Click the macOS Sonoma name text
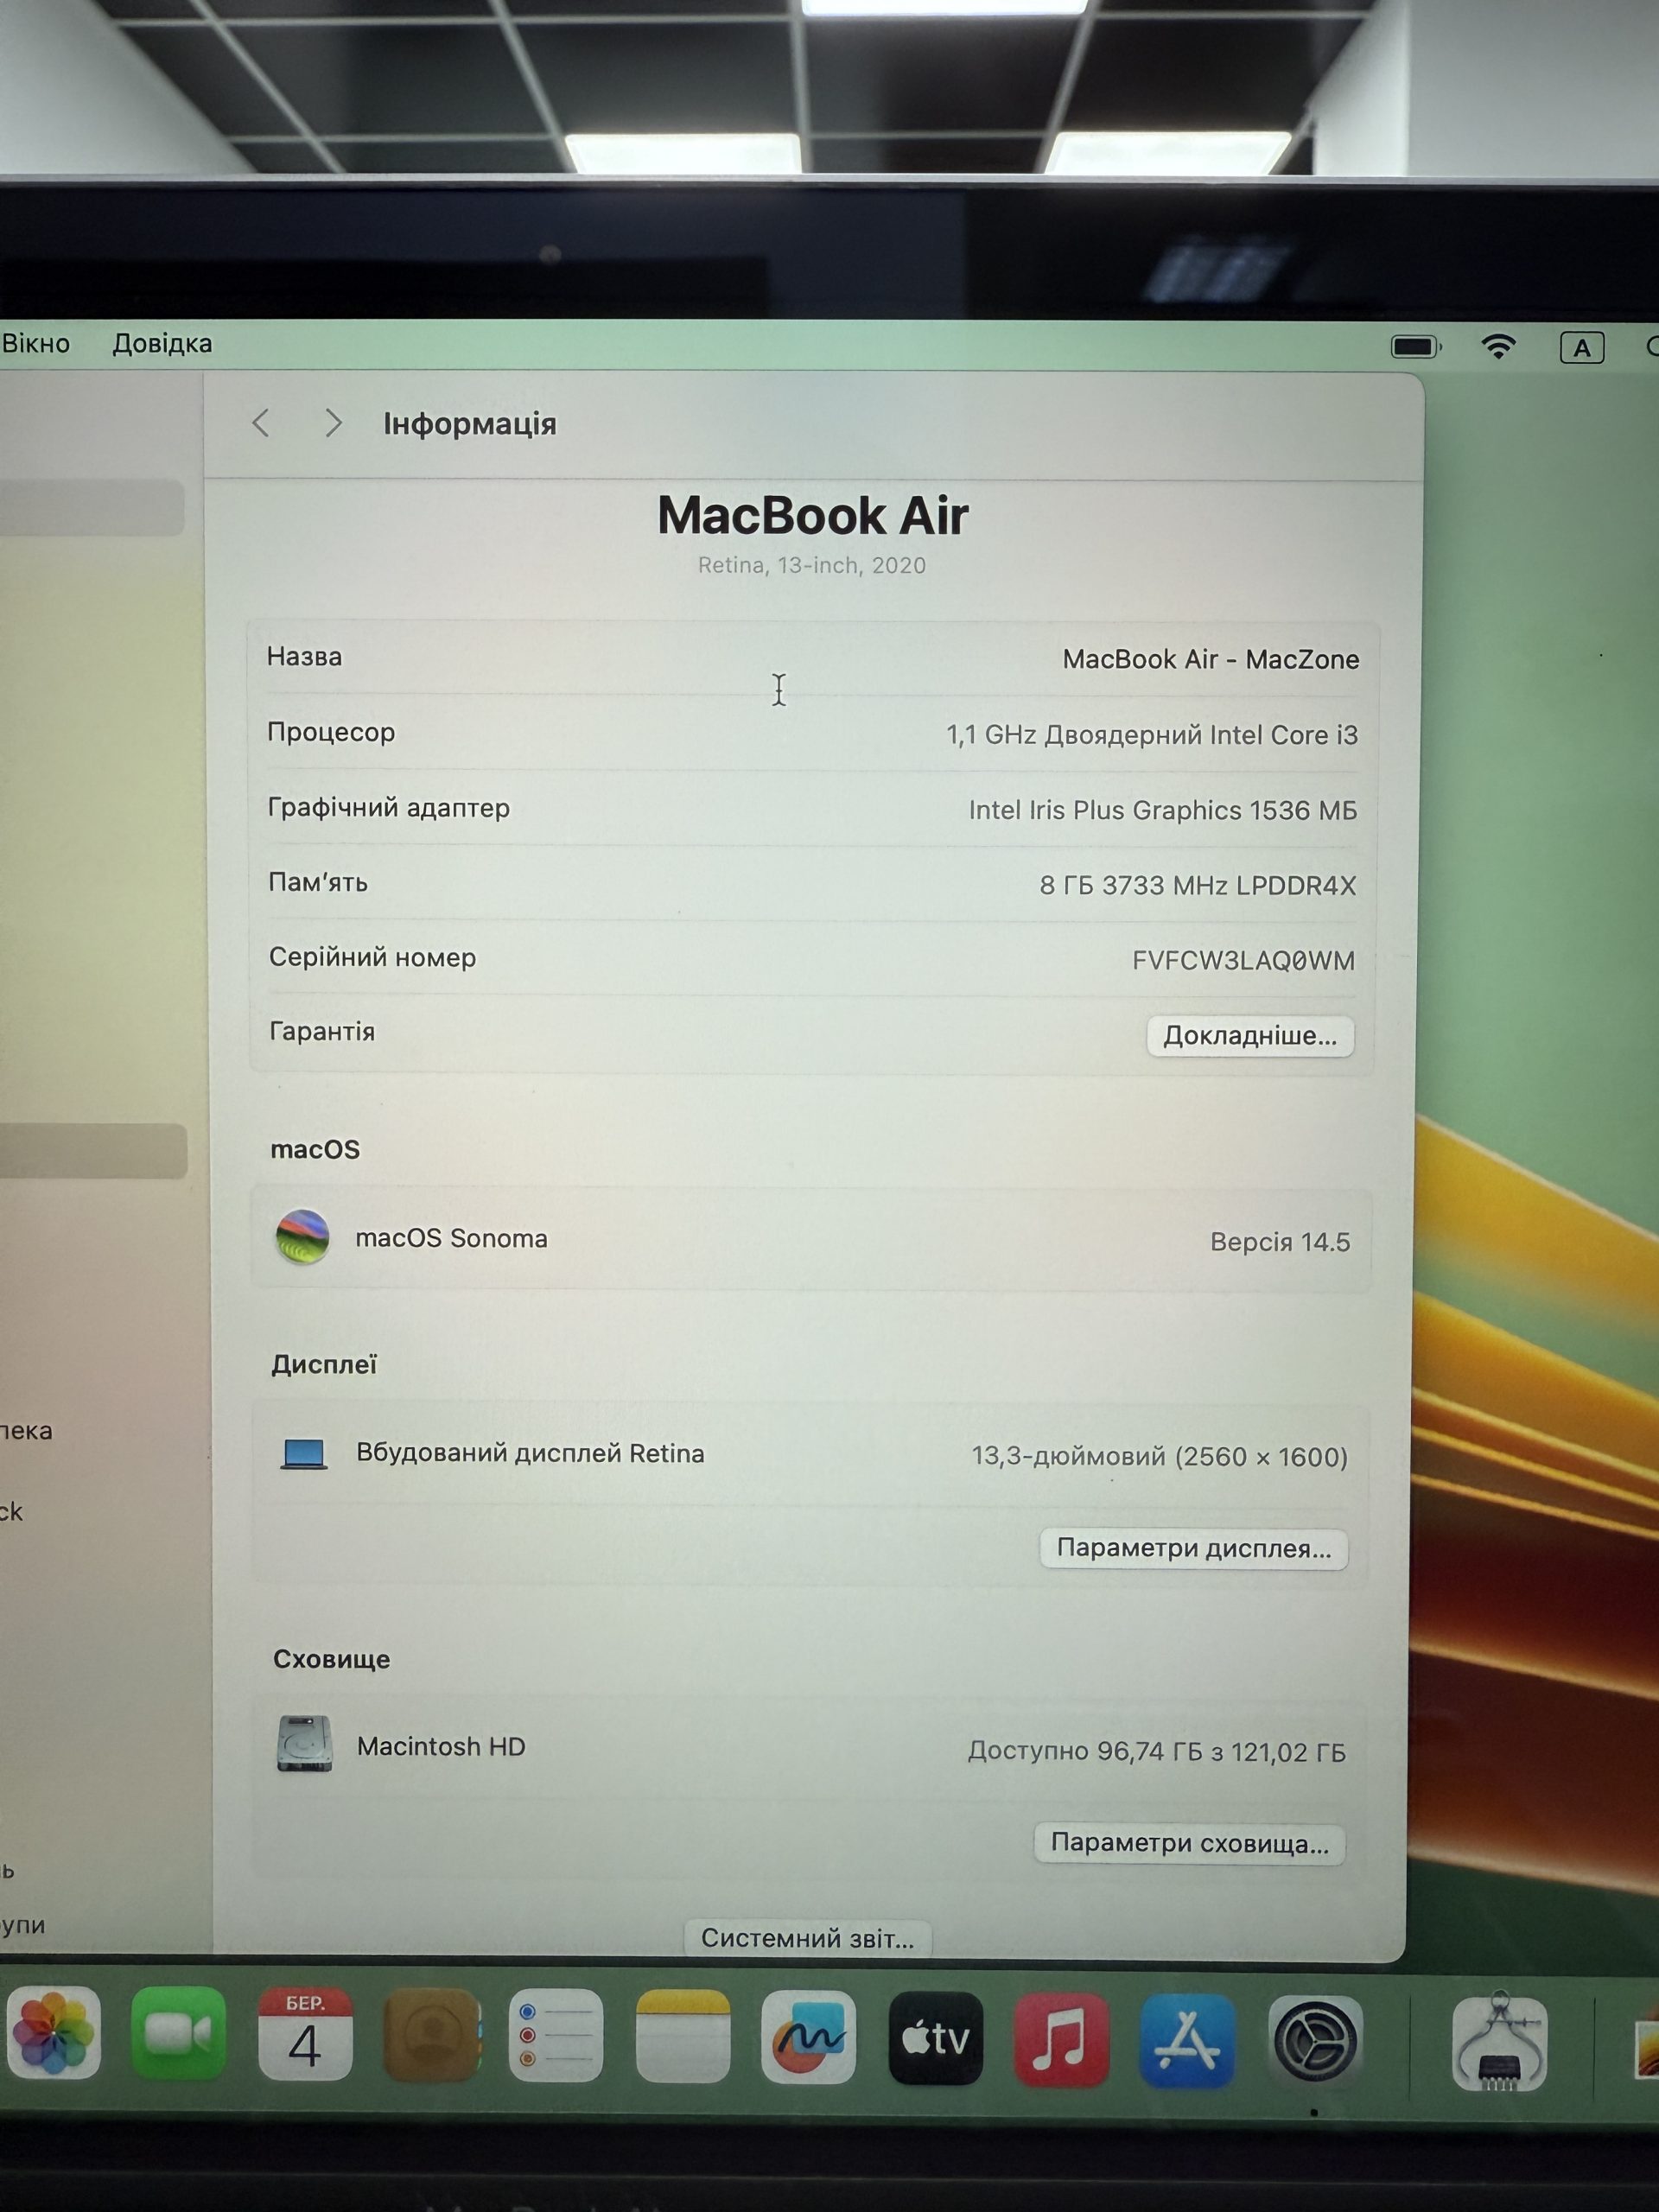The image size is (1659, 2212). (451, 1239)
